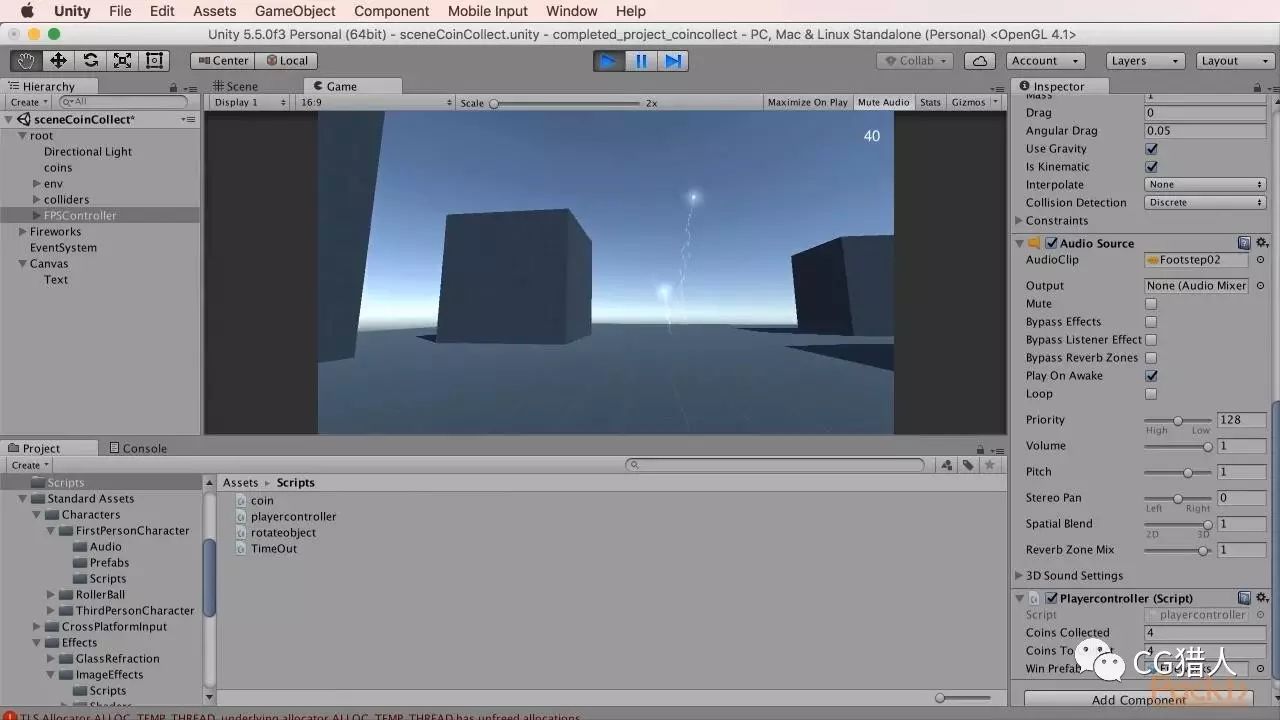This screenshot has width=1280, height=720.
Task: Enable Bypass Reverb Zones checkbox
Action: coord(1151,358)
